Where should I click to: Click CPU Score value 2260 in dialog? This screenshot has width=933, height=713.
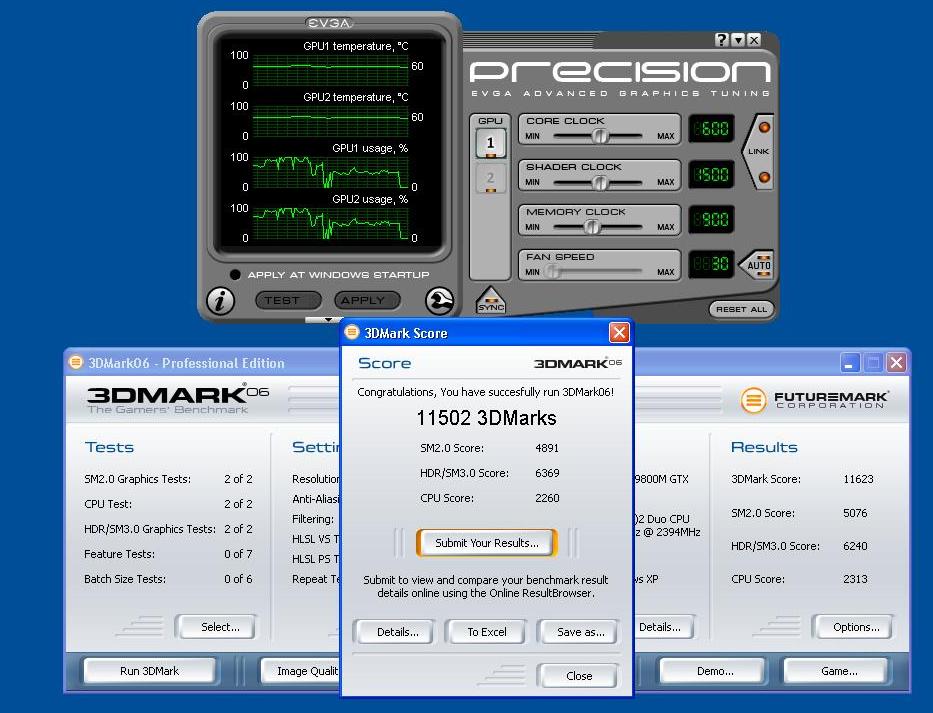coord(547,498)
